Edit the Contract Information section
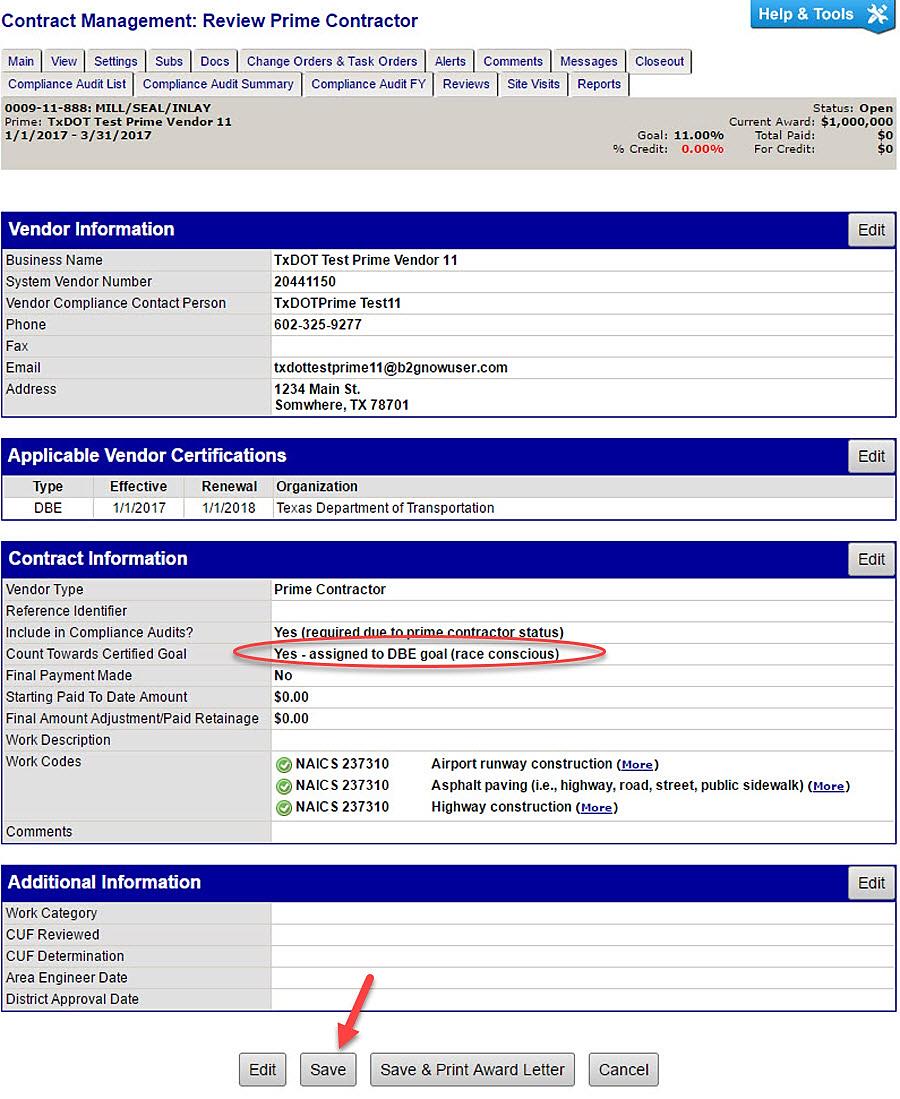This screenshot has height=1099, width=900. [x=871, y=559]
